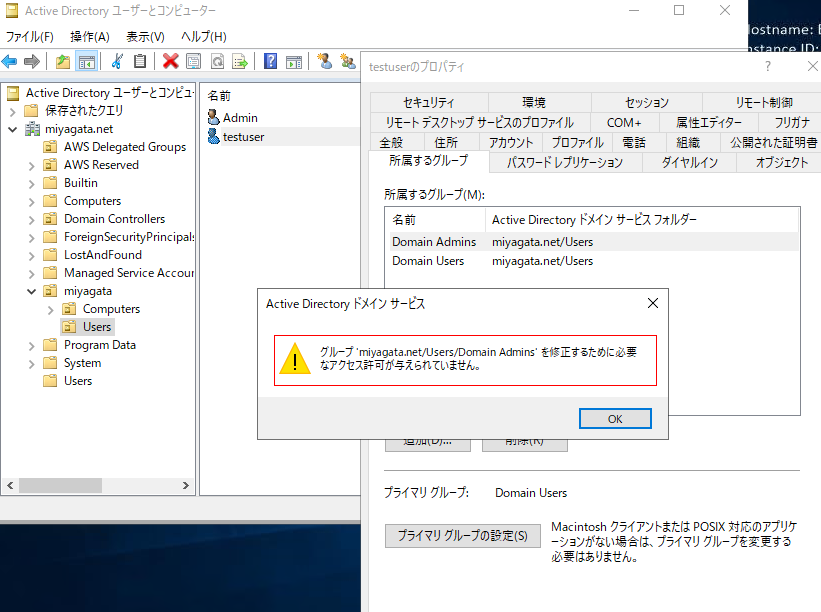Open Help via the blue question mark icon

pyautogui.click(x=269, y=61)
